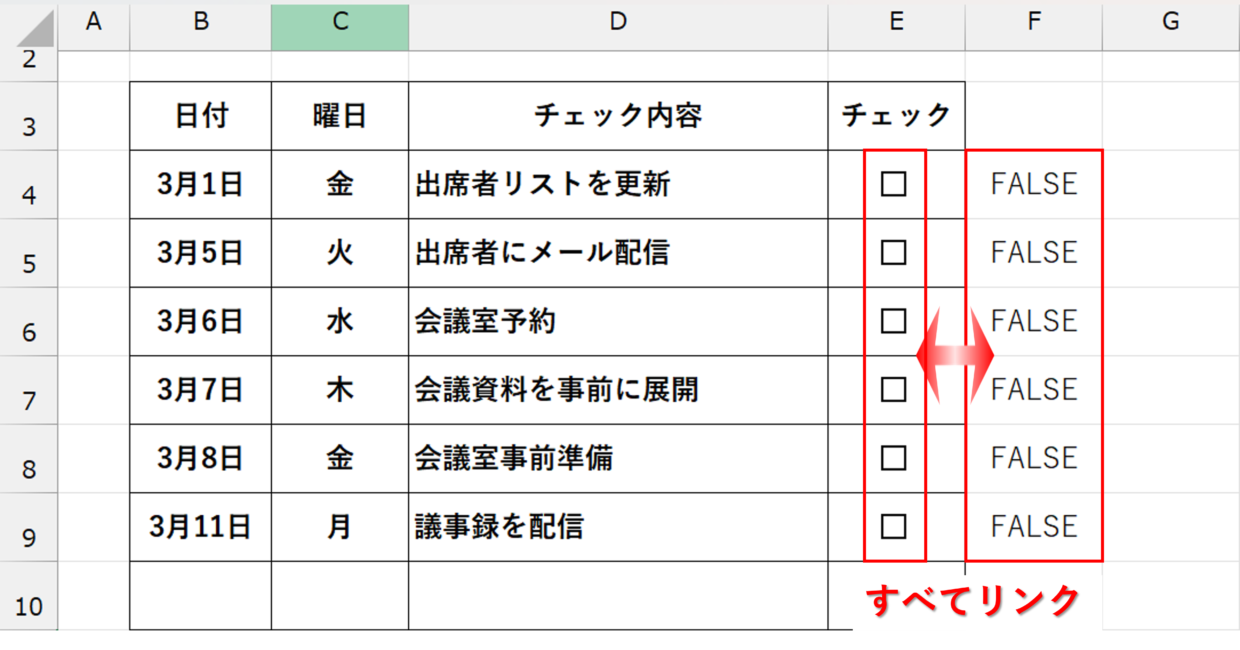
Task: Toggle the 会議室予約 checkbox
Action: click(x=893, y=321)
